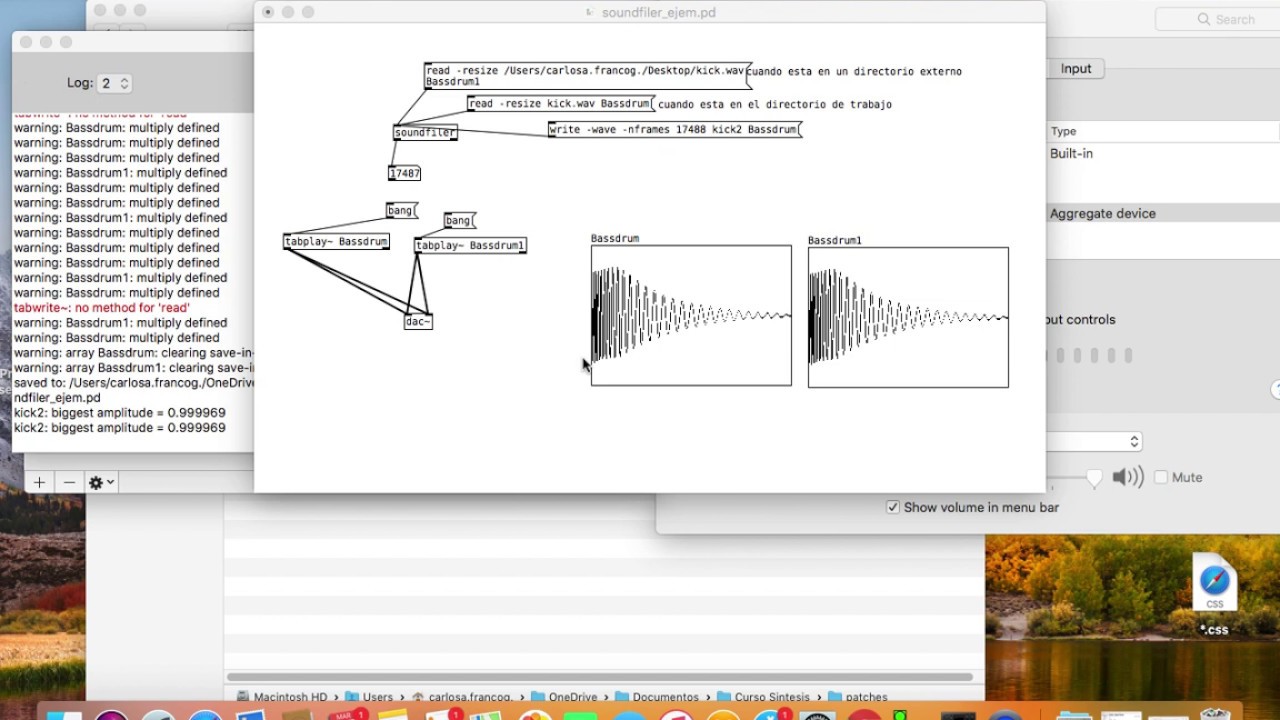Select the Aggregate device row

pos(1163,213)
